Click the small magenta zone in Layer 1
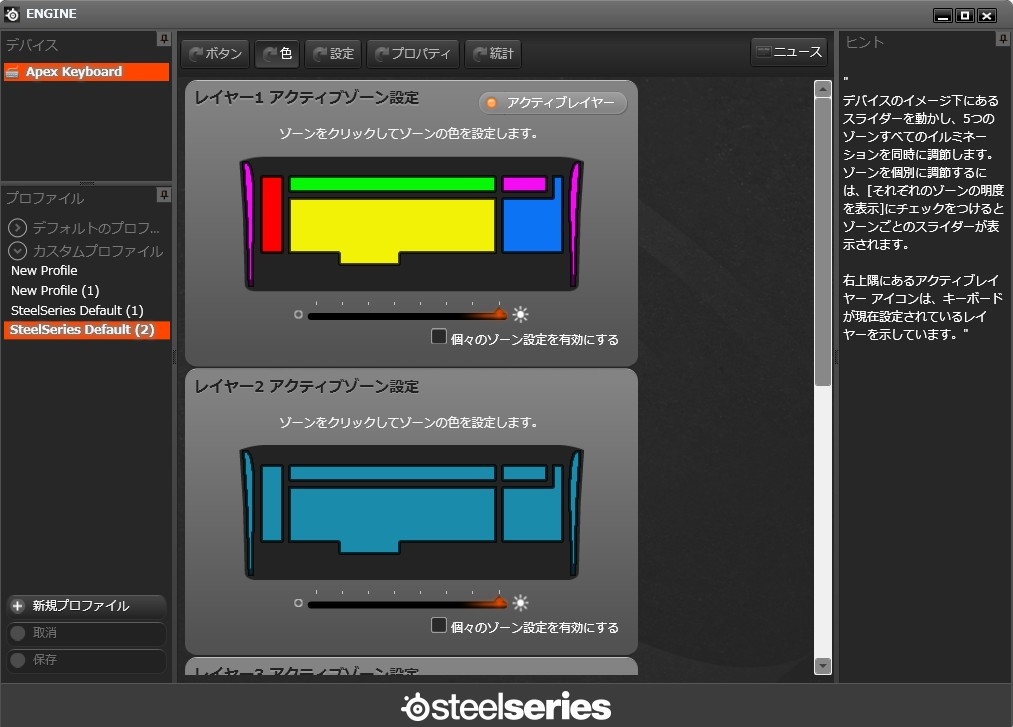 click(525, 184)
